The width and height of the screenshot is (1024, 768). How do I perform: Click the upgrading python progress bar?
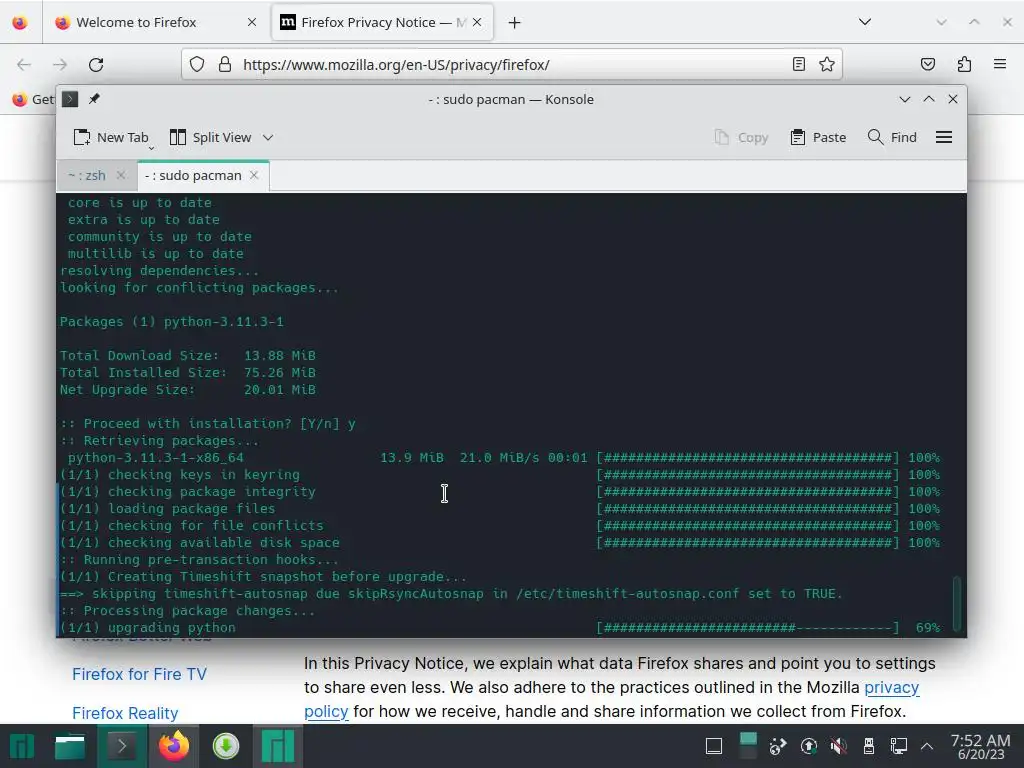(748, 628)
